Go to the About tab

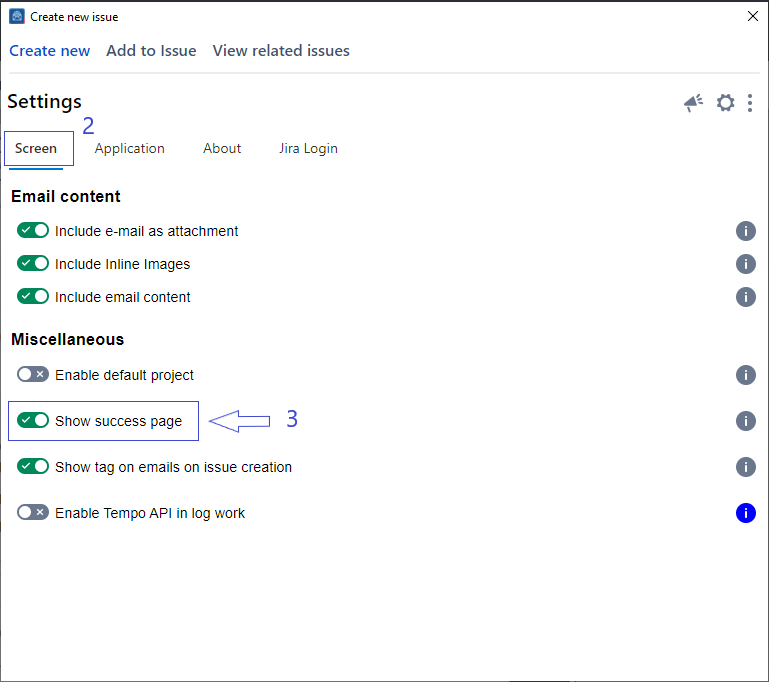[x=222, y=148]
